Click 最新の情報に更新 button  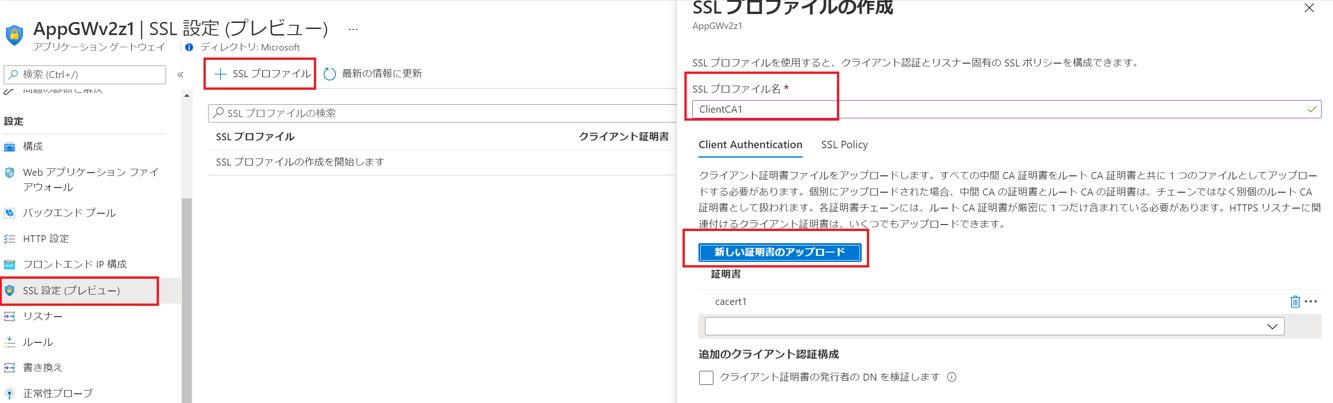point(372,74)
